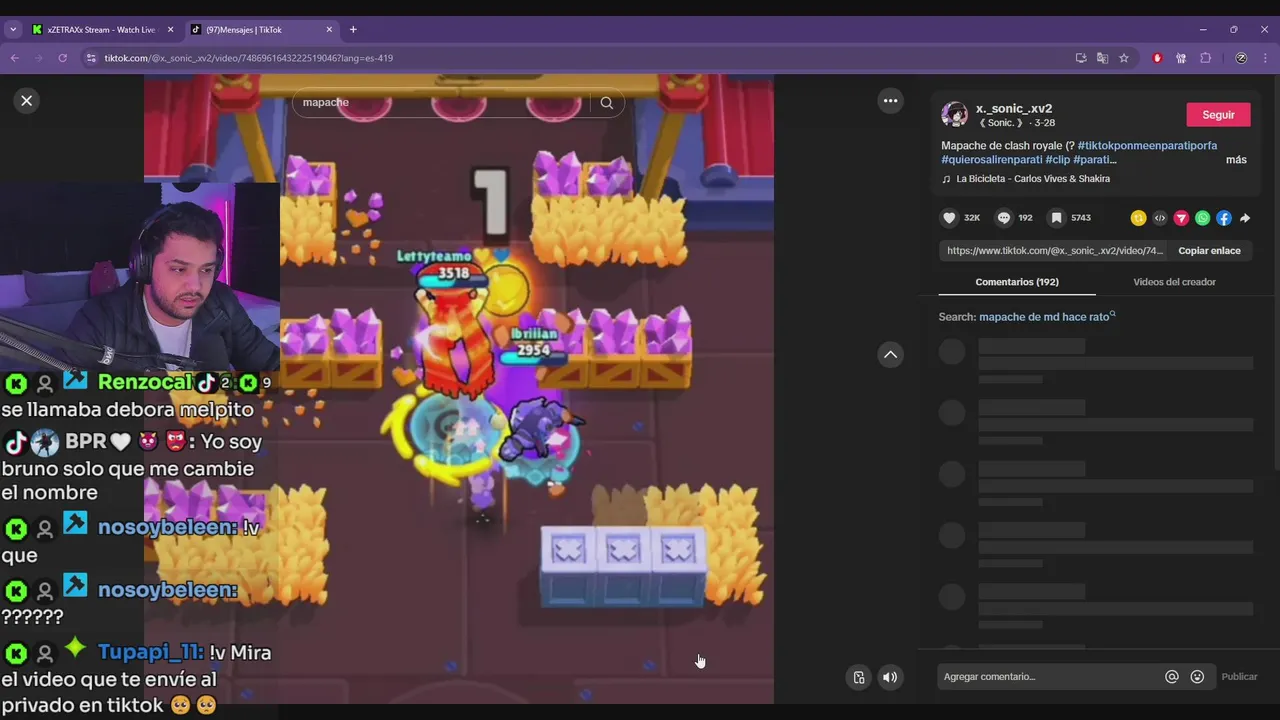Close the TikTok video viewer
1280x720 pixels.
click(27, 100)
